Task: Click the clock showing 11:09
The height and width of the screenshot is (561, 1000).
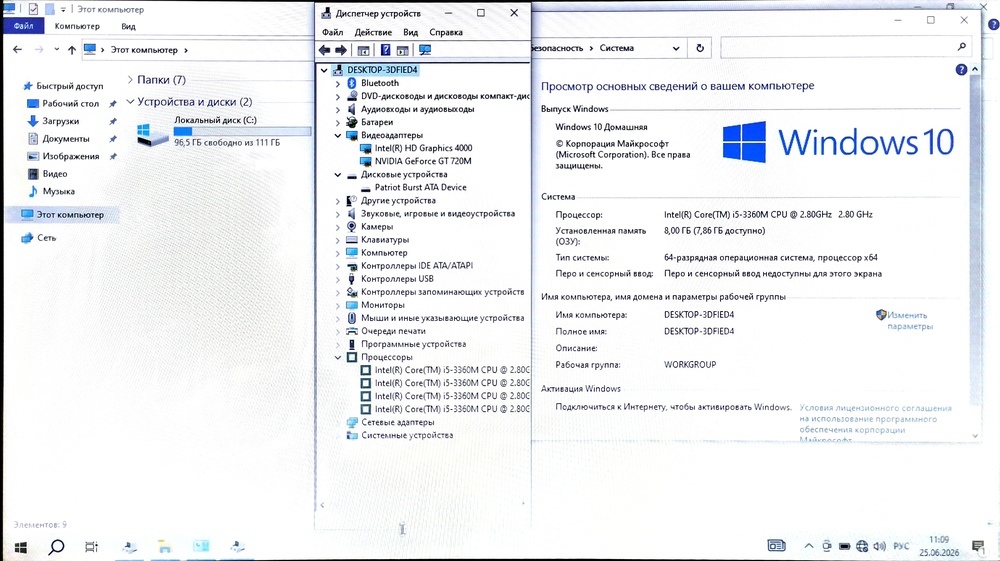Action: (939, 539)
